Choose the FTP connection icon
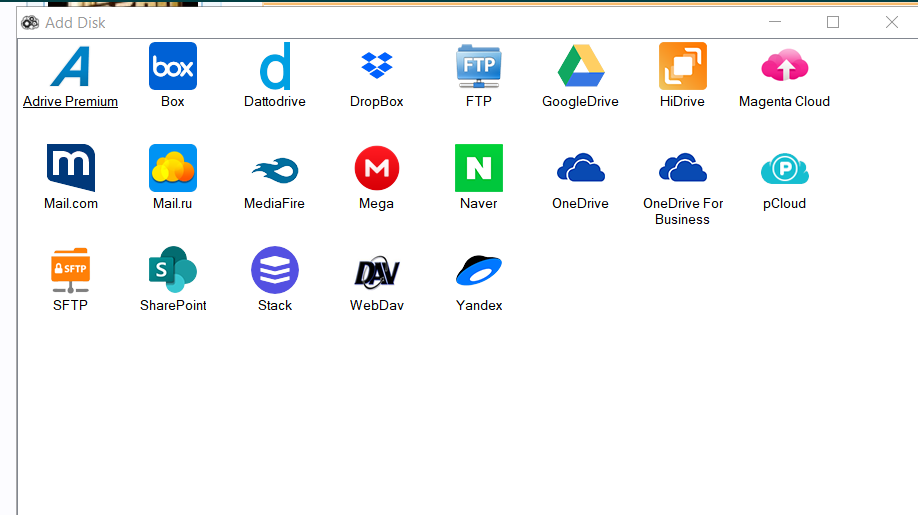 coord(479,66)
